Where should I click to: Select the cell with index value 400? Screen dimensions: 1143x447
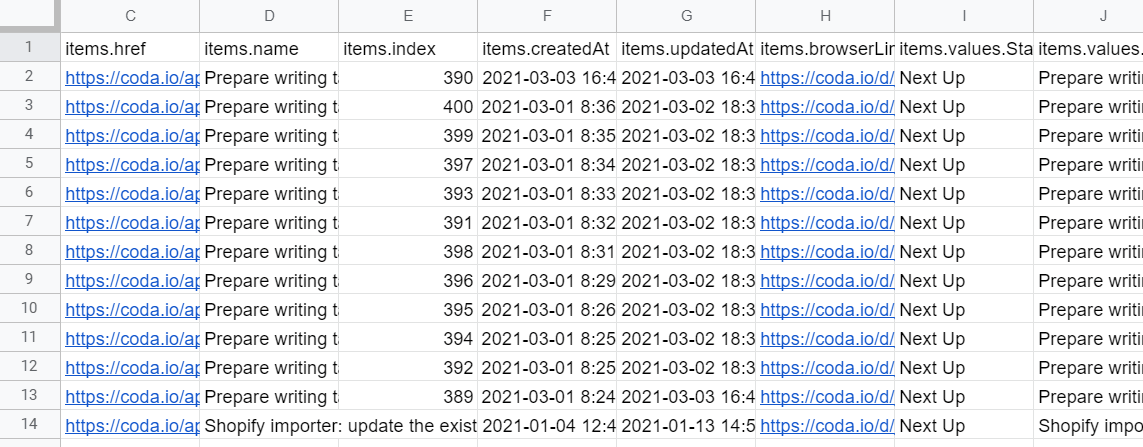point(408,106)
